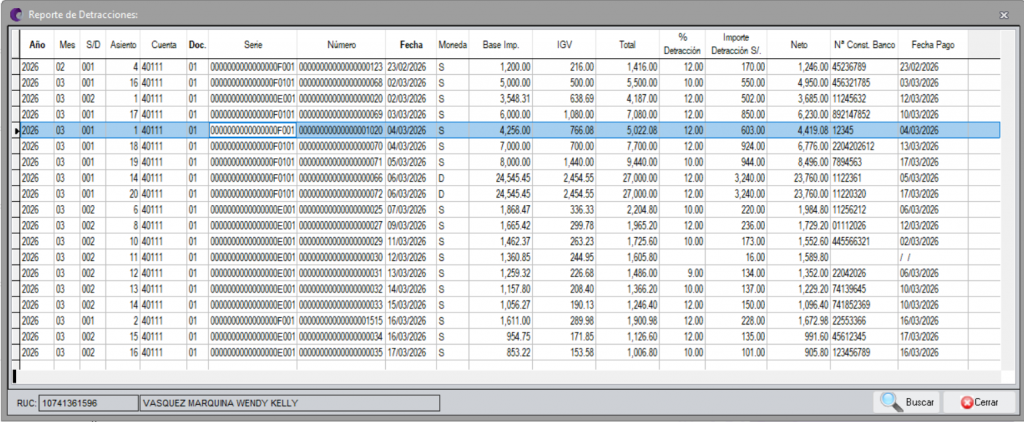Click the Asiento column header
This screenshot has height=422, width=1024.
(123, 45)
